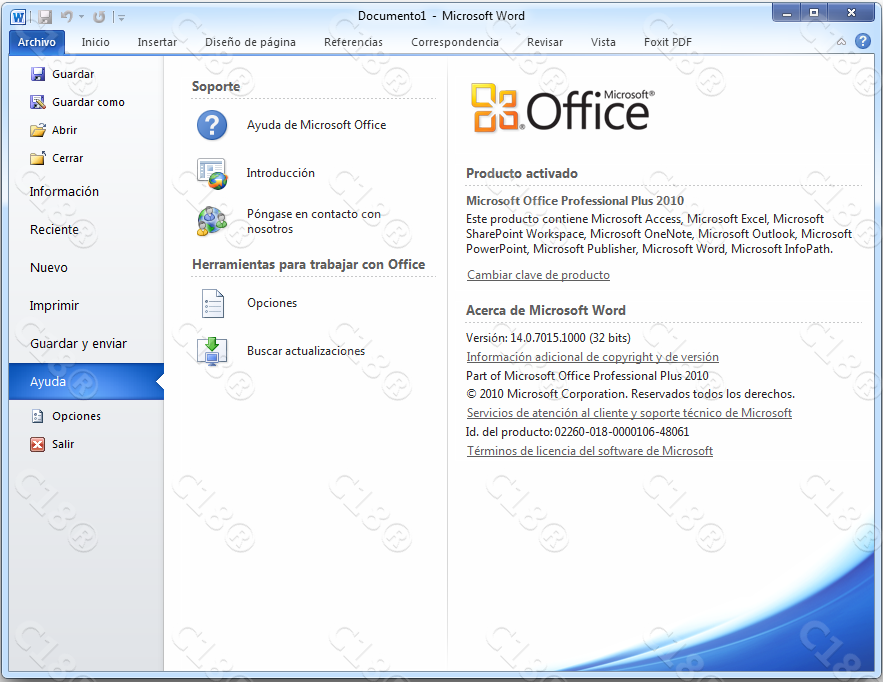Click the blue Help question mark icon
The height and width of the screenshot is (682, 883).
(863, 41)
